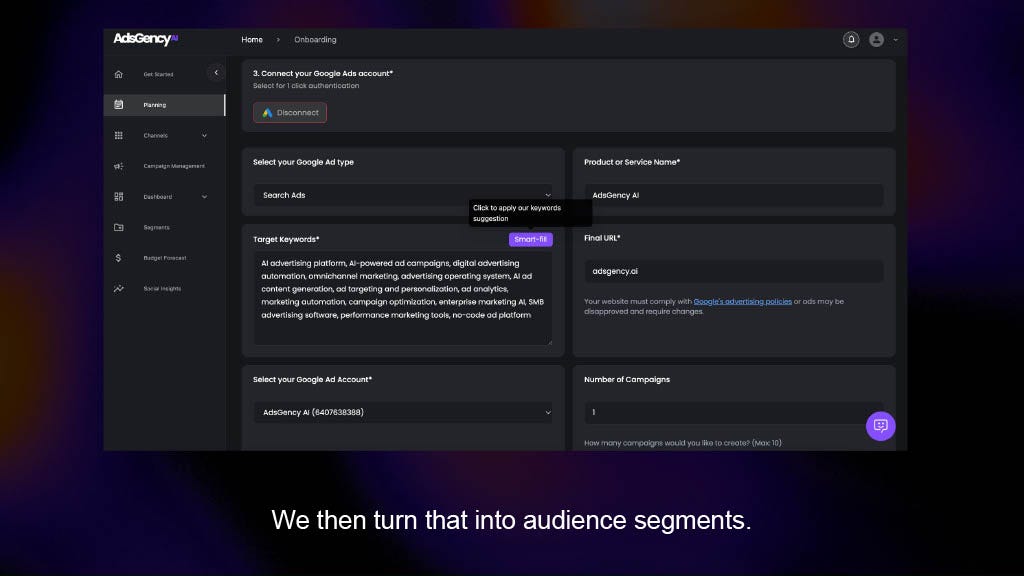Click the Campaign Management megaphone icon
The width and height of the screenshot is (1024, 576).
coord(119,166)
